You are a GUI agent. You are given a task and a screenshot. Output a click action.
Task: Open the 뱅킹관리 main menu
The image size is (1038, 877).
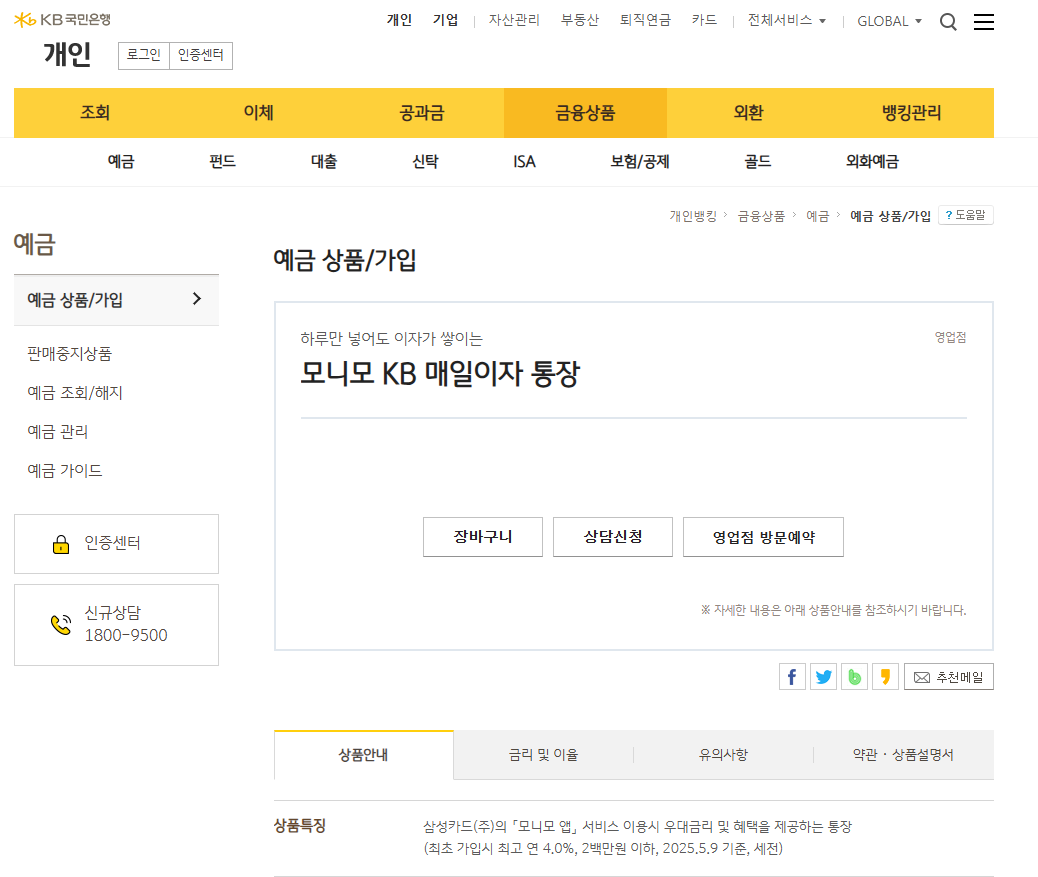pyautogui.click(x=912, y=113)
